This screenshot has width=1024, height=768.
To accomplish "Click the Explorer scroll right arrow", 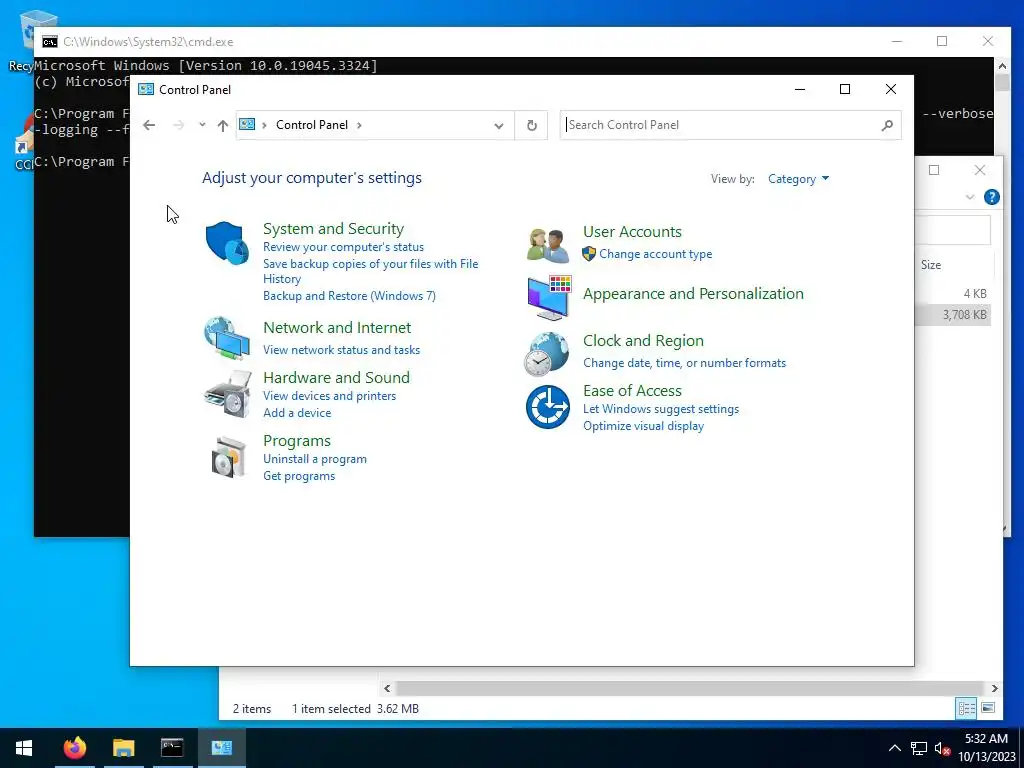I will point(994,688).
